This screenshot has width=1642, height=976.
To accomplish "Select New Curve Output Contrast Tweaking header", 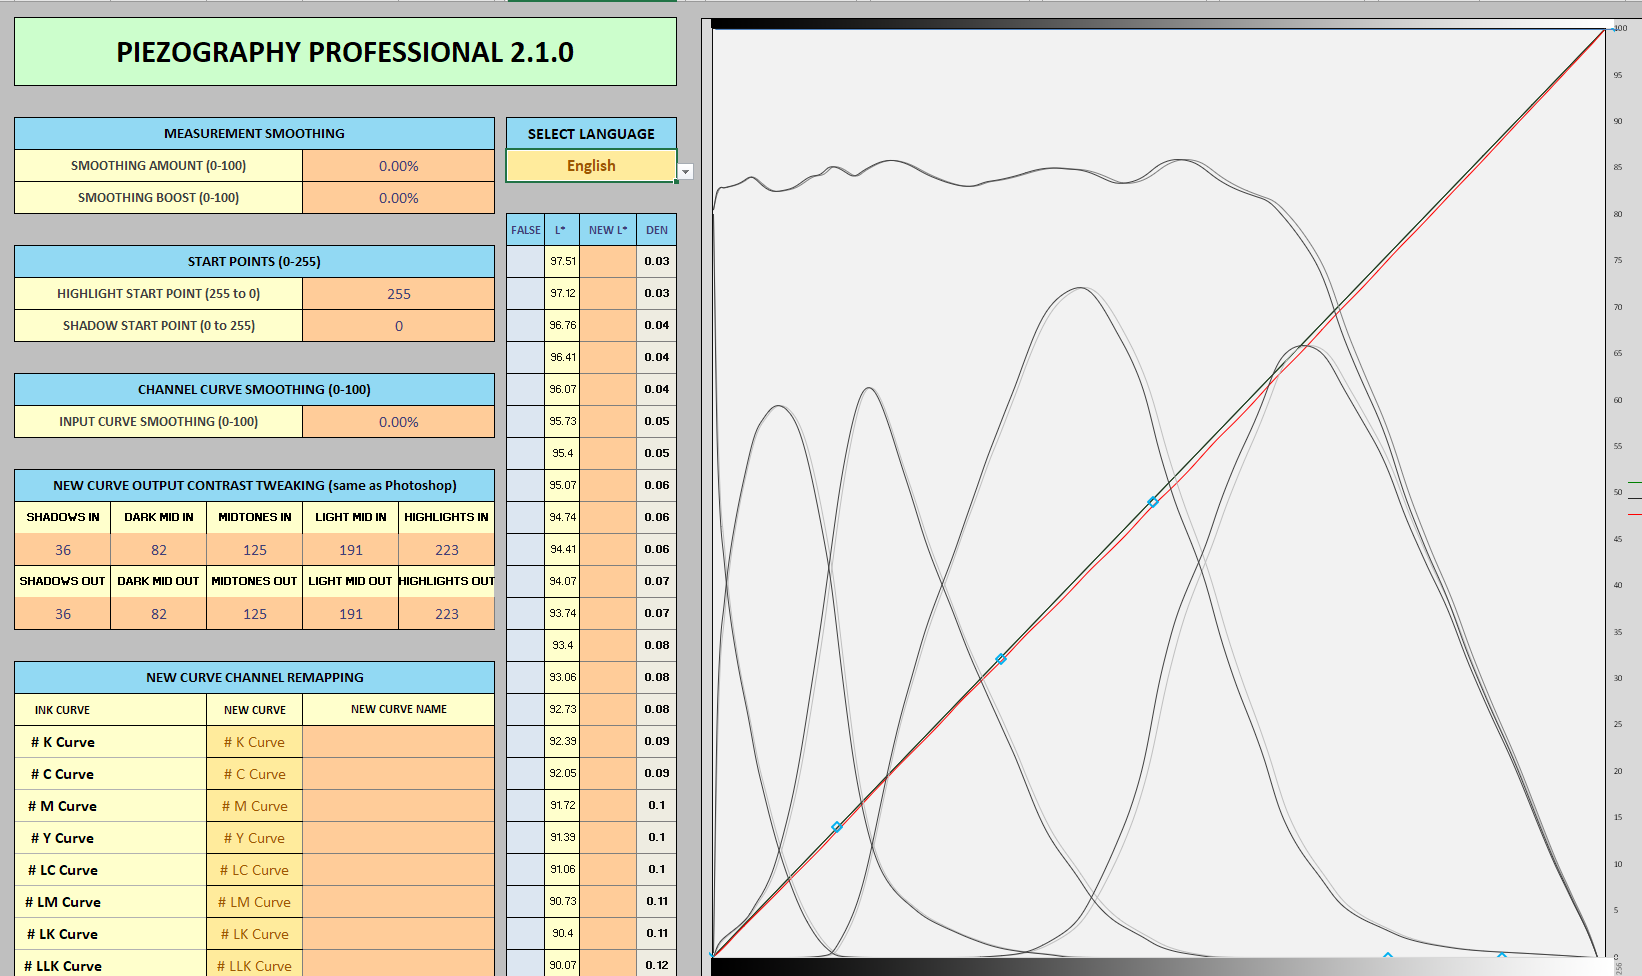I will [x=254, y=486].
